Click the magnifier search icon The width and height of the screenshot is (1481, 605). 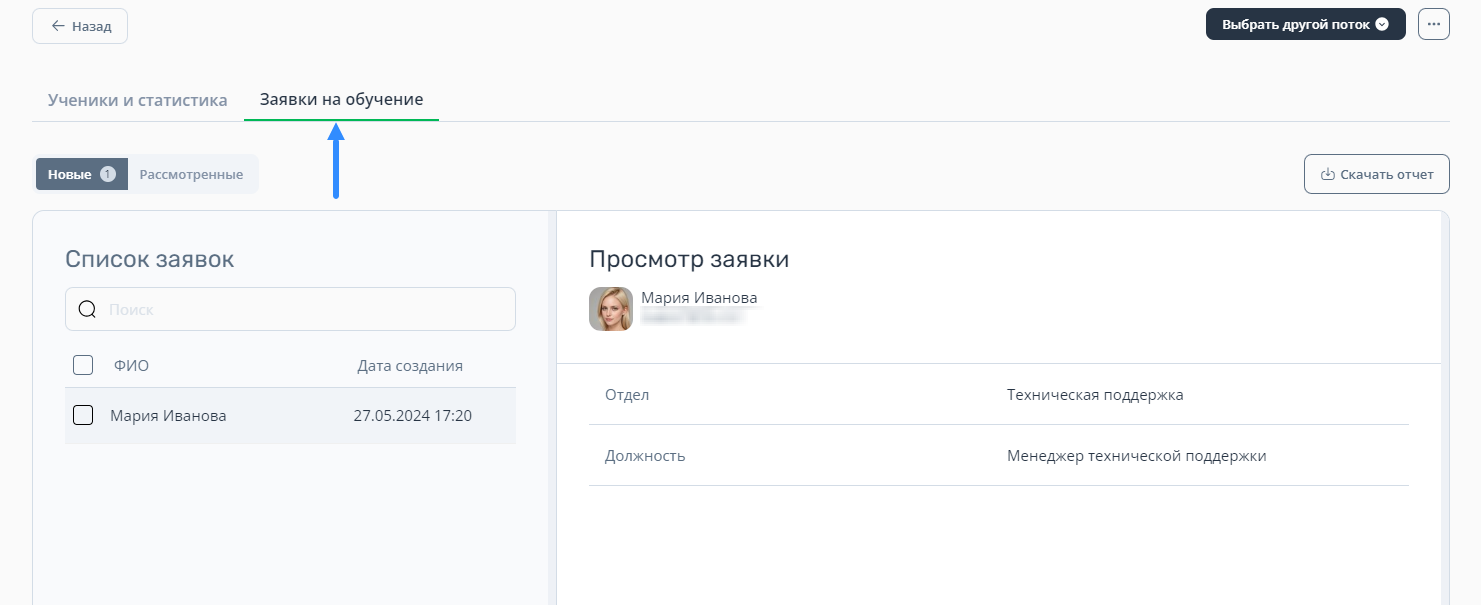[x=87, y=310]
